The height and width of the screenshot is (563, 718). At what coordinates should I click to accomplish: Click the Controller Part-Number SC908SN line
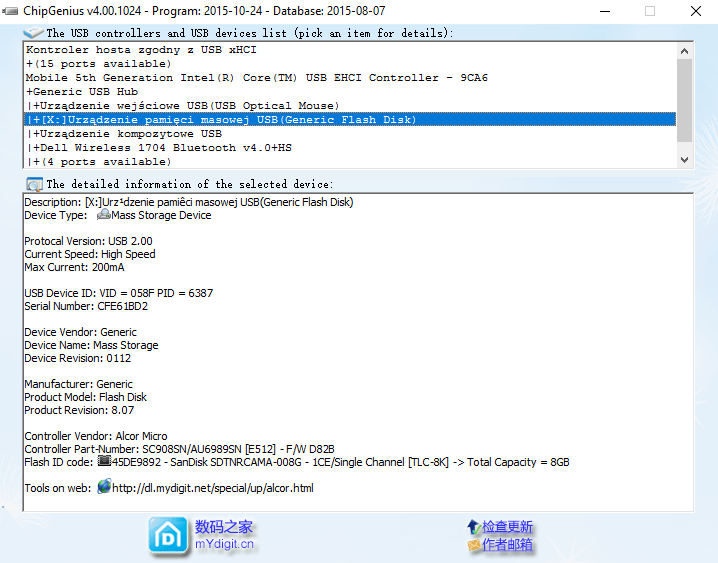(180, 449)
